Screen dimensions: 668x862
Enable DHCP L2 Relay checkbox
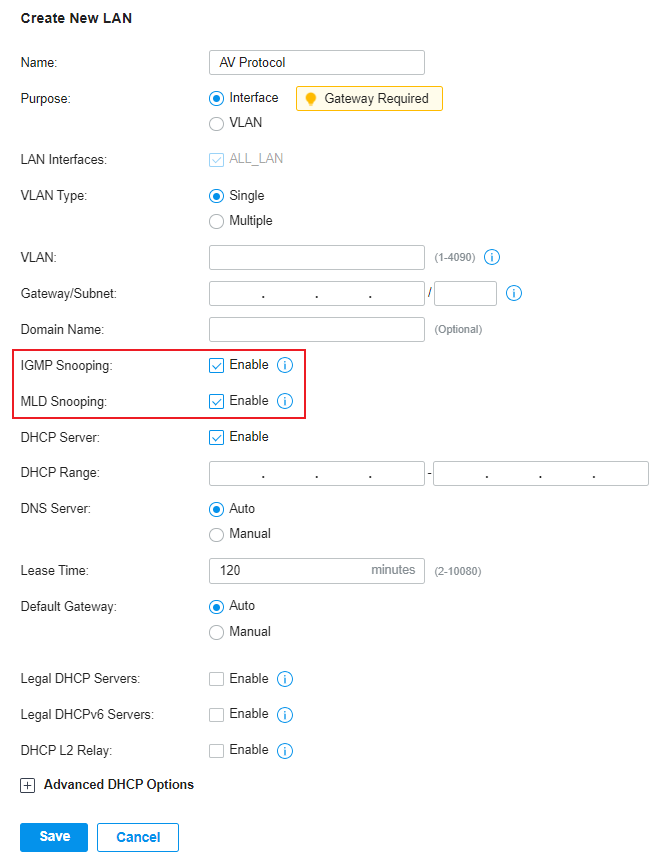[x=217, y=750]
